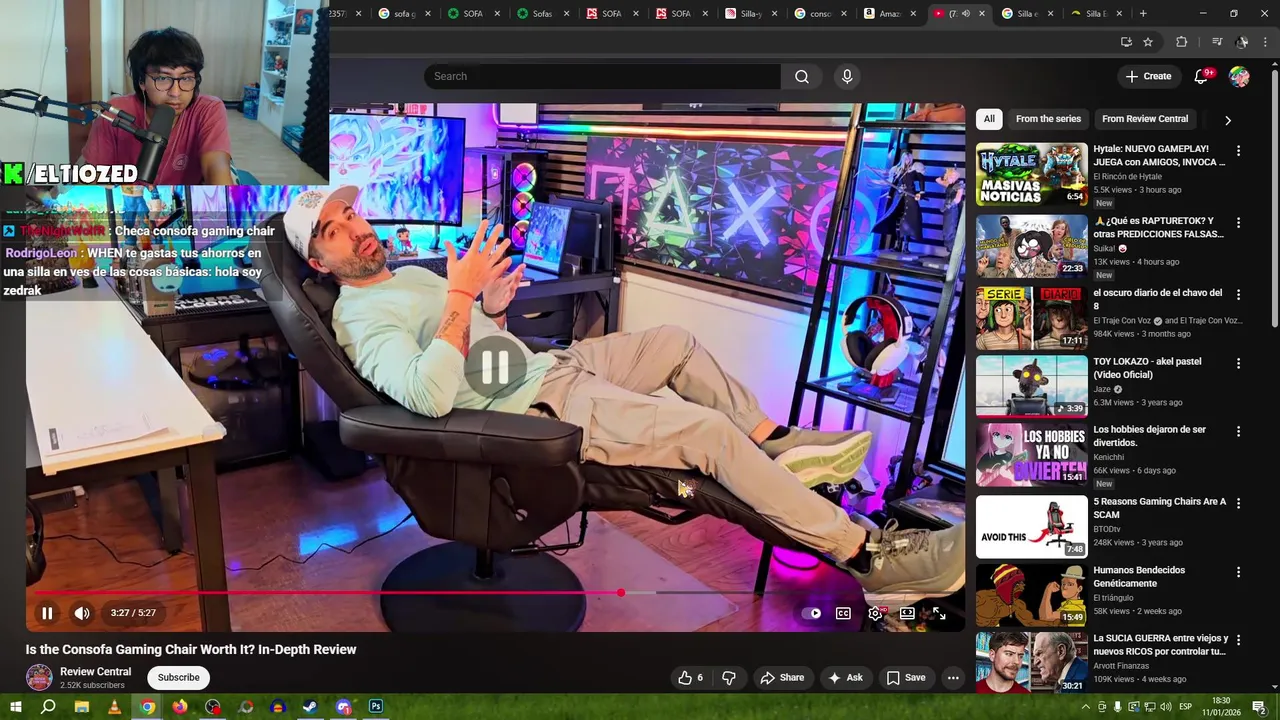Viewport: 1280px width, 720px height.
Task: Open options for La SUCIA GUERRA video
Action: pos(1238,640)
